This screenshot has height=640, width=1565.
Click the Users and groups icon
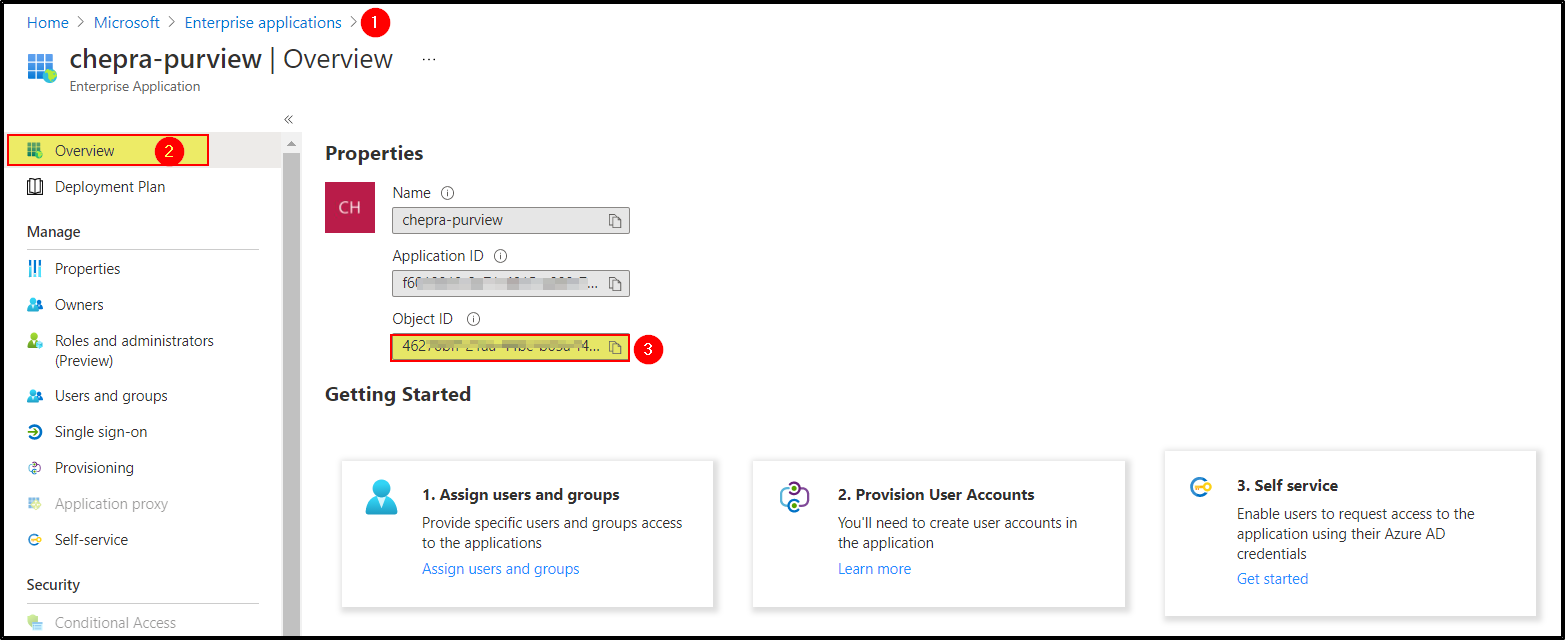point(35,396)
